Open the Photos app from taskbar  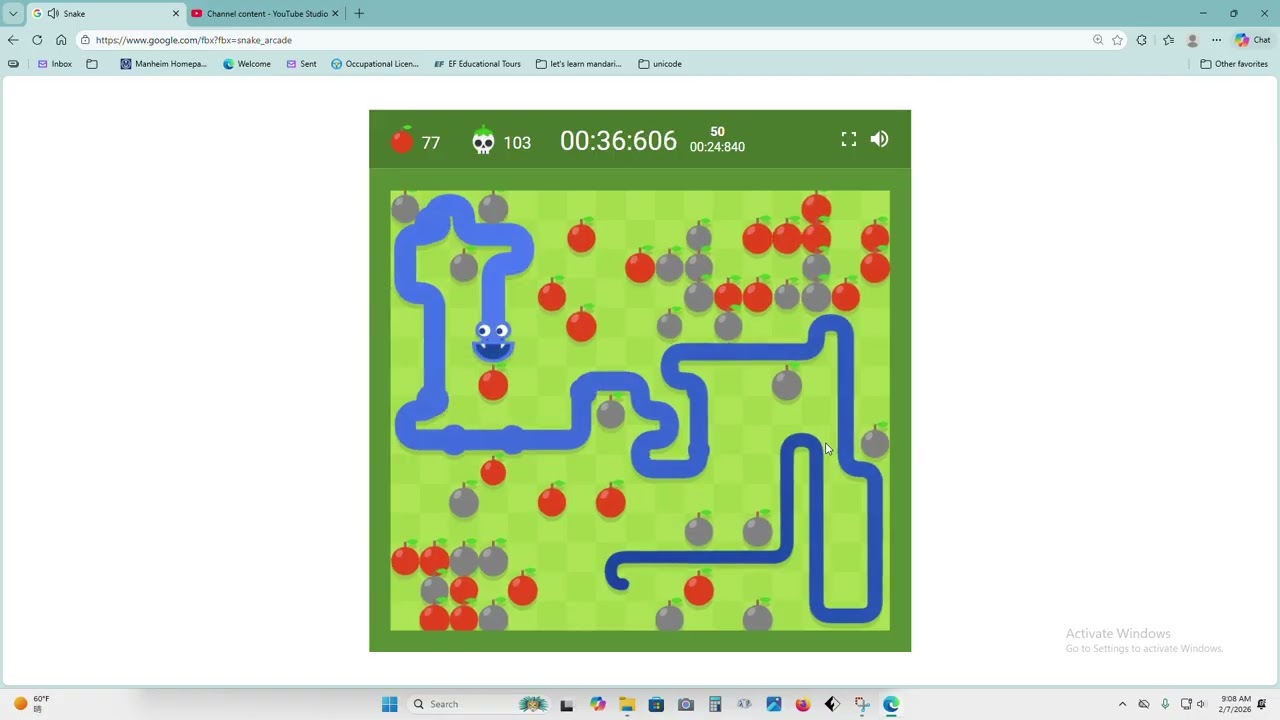pos(774,704)
